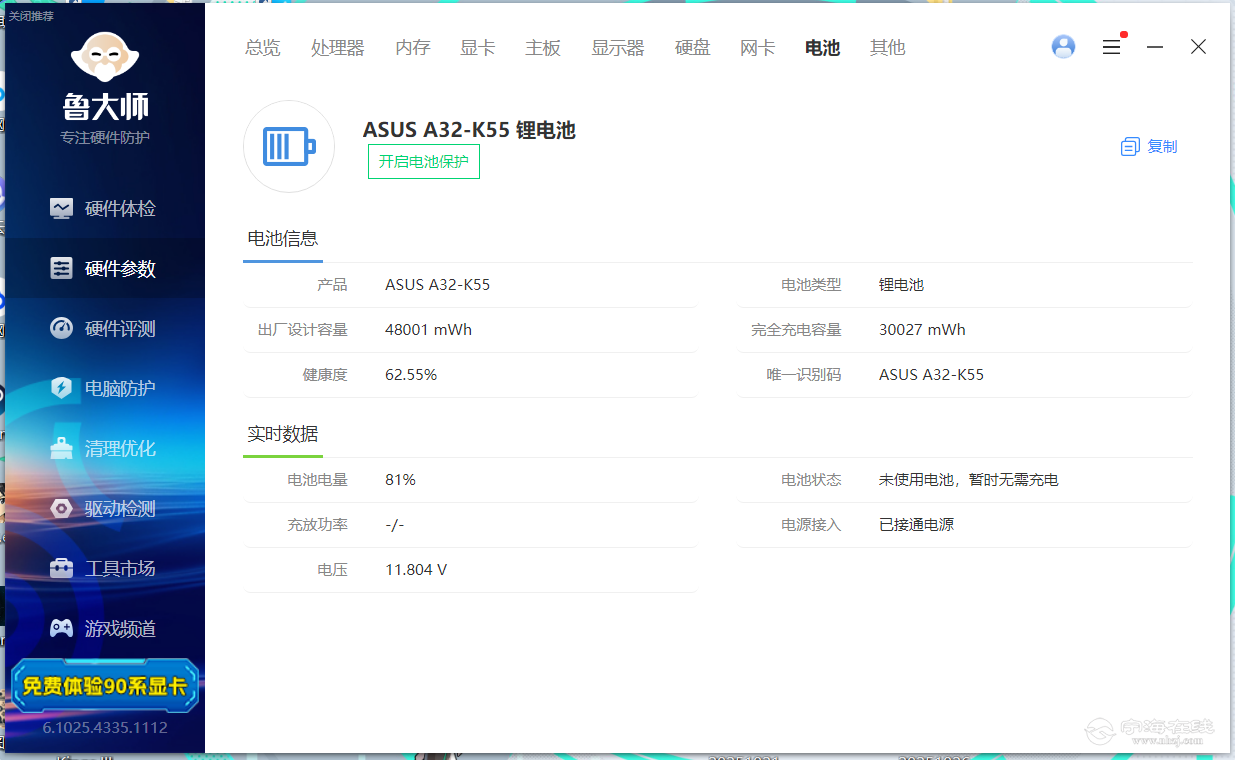Open 硬件体检 in the sidebar
The width and height of the screenshot is (1235, 760).
[x=105, y=209]
